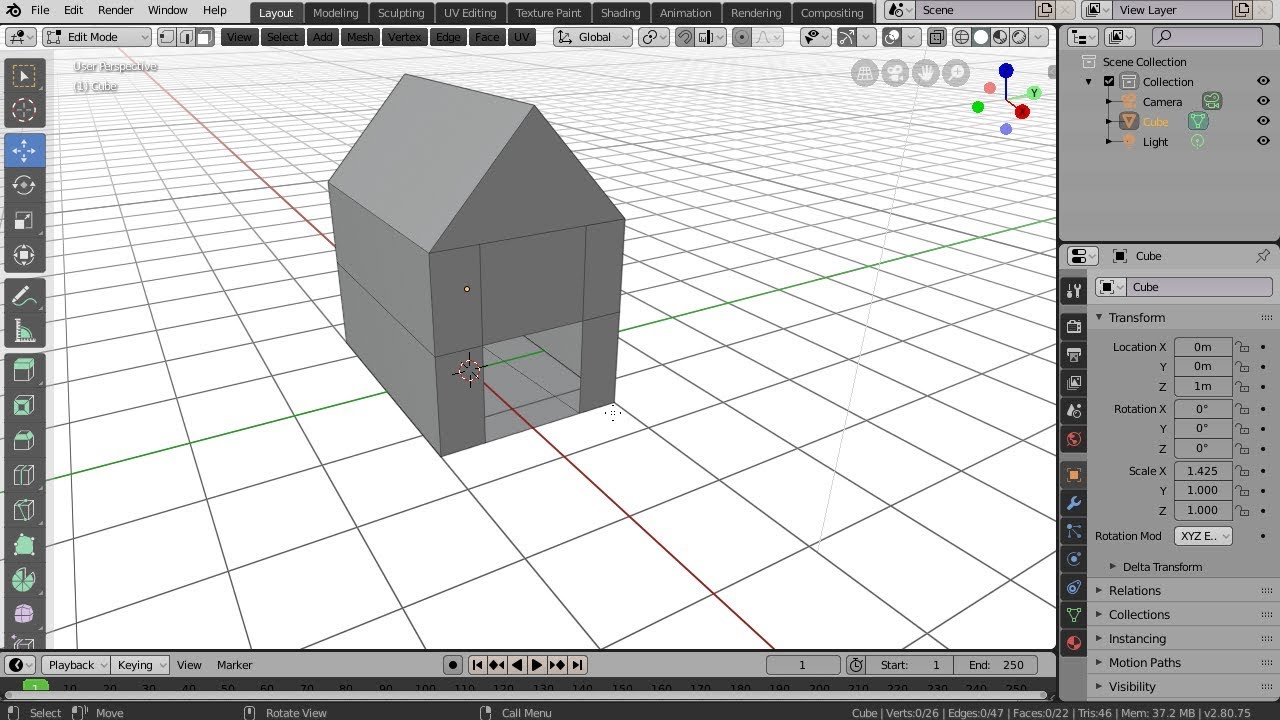Hide Cube object in viewport

(1263, 122)
